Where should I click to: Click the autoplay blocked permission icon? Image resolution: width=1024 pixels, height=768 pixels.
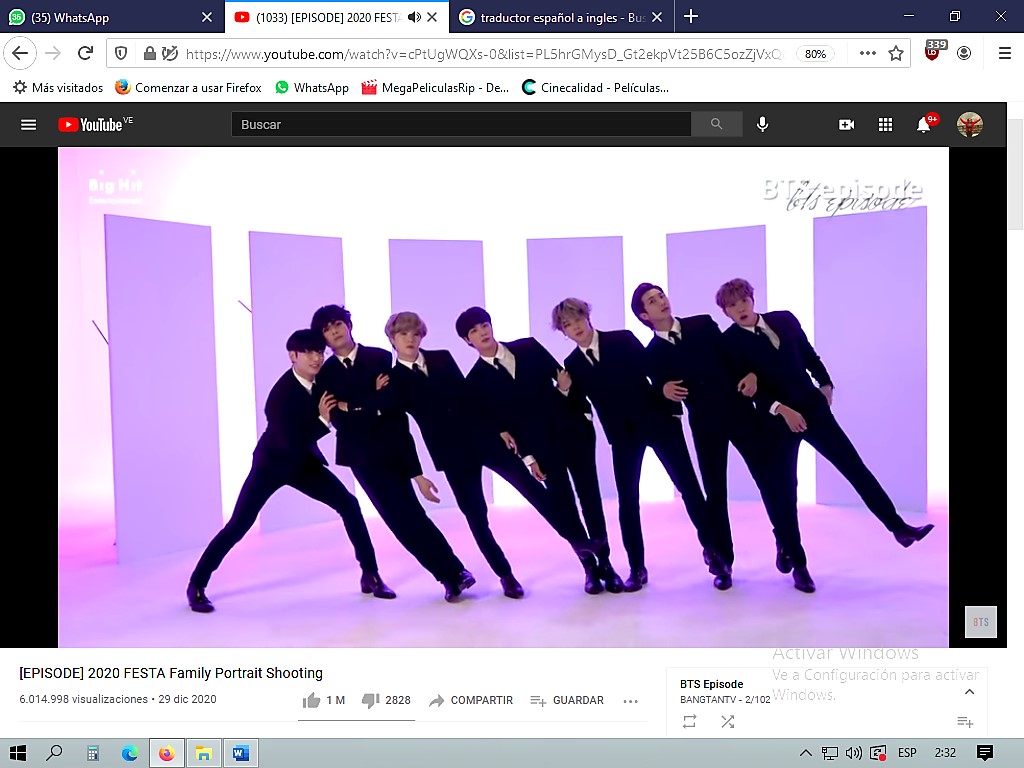tap(170, 54)
